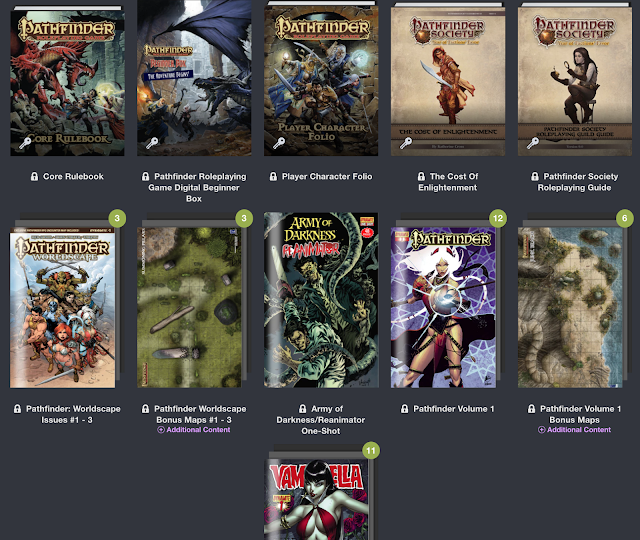Viewport: 640px width, 540px height.
Task: Click plus icon next to Worldscape Additional Content
Action: point(161,430)
